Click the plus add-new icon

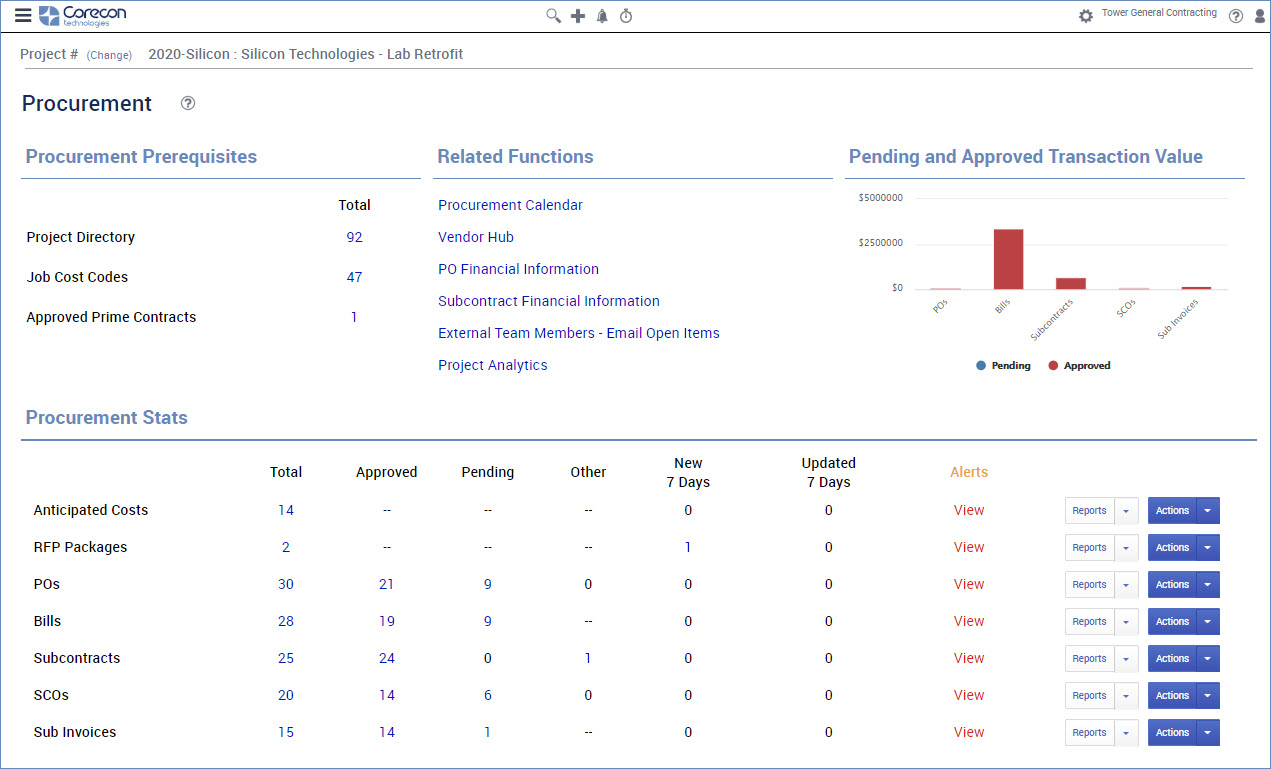pos(578,16)
